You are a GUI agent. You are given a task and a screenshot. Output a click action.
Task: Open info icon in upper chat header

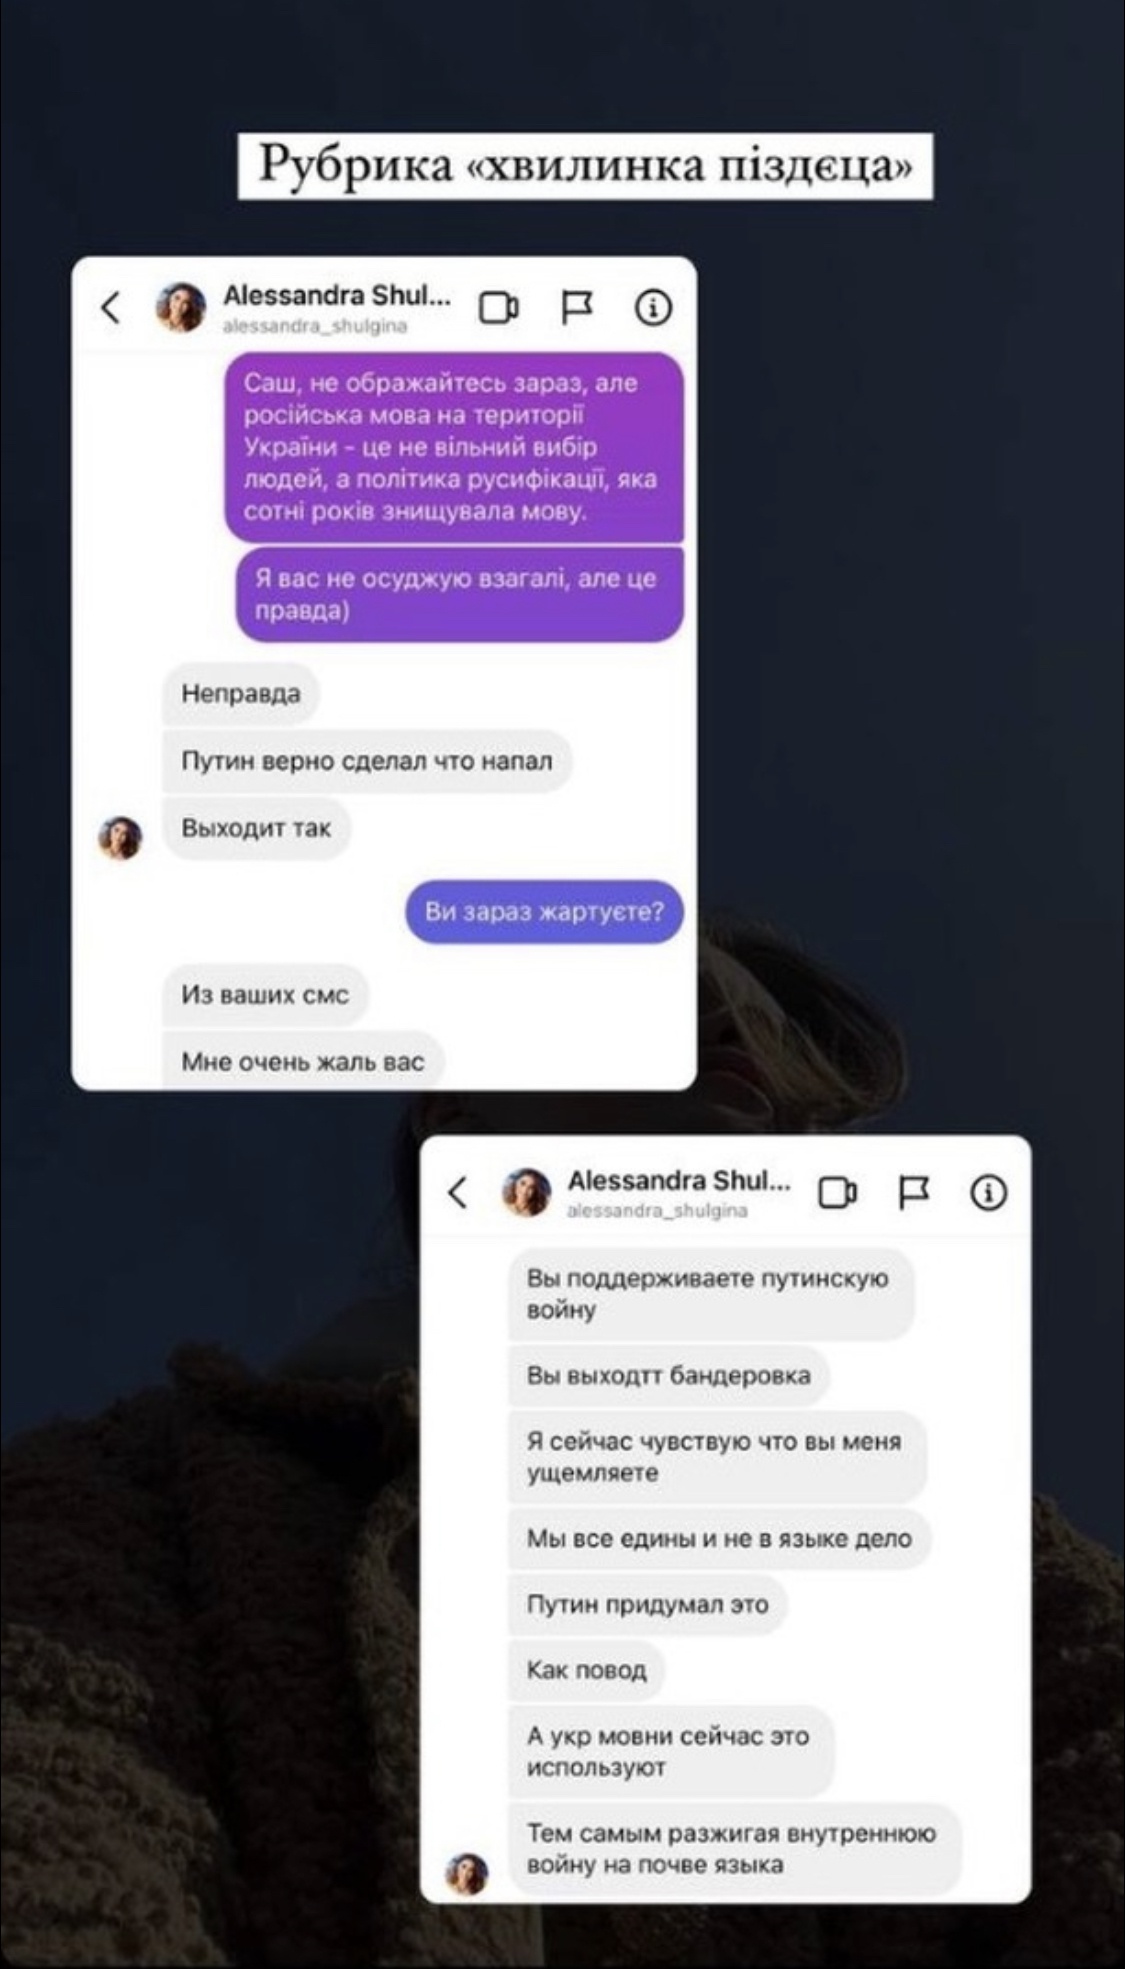(654, 307)
